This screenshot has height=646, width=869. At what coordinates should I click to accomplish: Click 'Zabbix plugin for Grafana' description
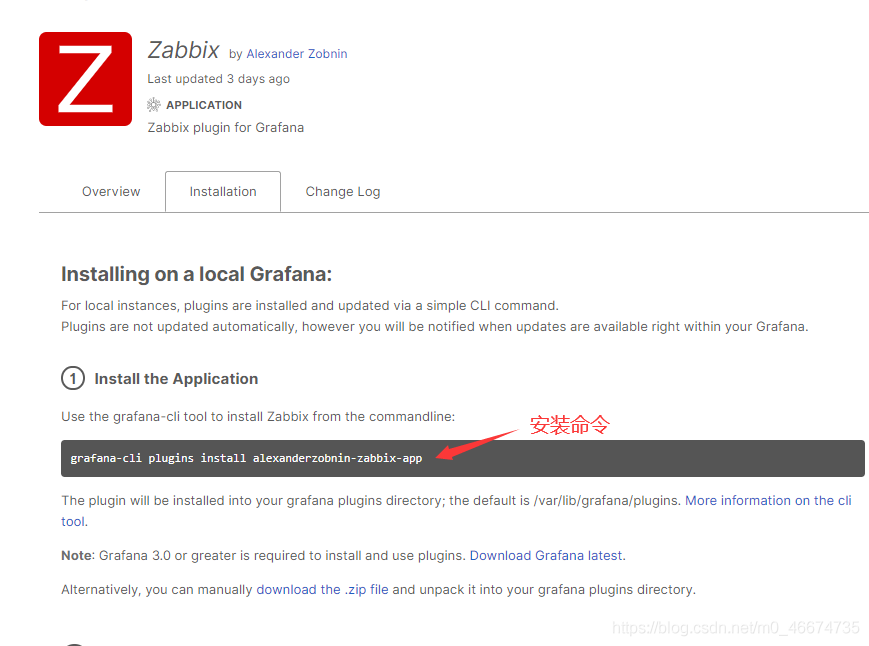coord(225,128)
